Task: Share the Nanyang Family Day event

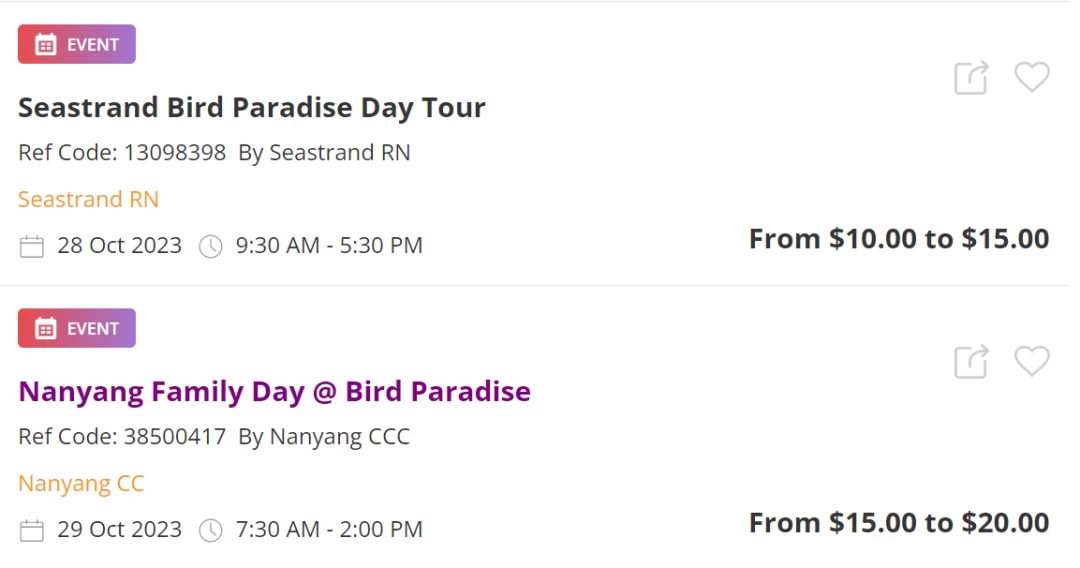Action: pos(971,361)
